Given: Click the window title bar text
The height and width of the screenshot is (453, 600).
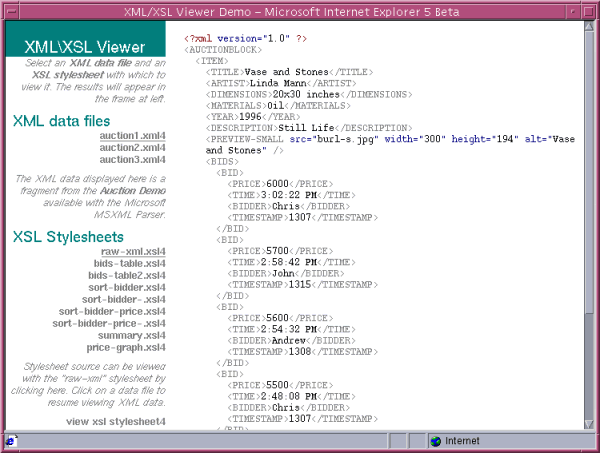Looking at the screenshot, I should coord(292,12).
